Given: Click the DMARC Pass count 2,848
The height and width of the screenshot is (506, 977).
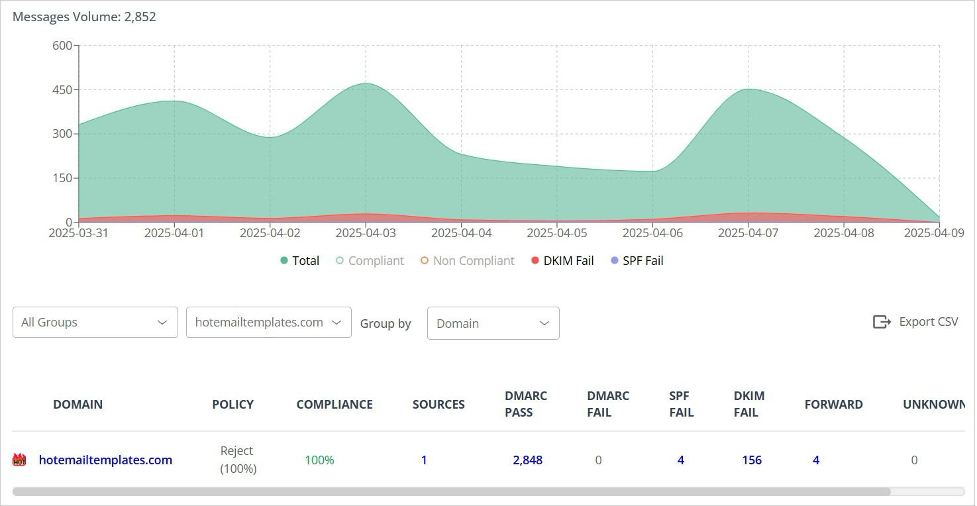Looking at the screenshot, I should tap(527, 460).
